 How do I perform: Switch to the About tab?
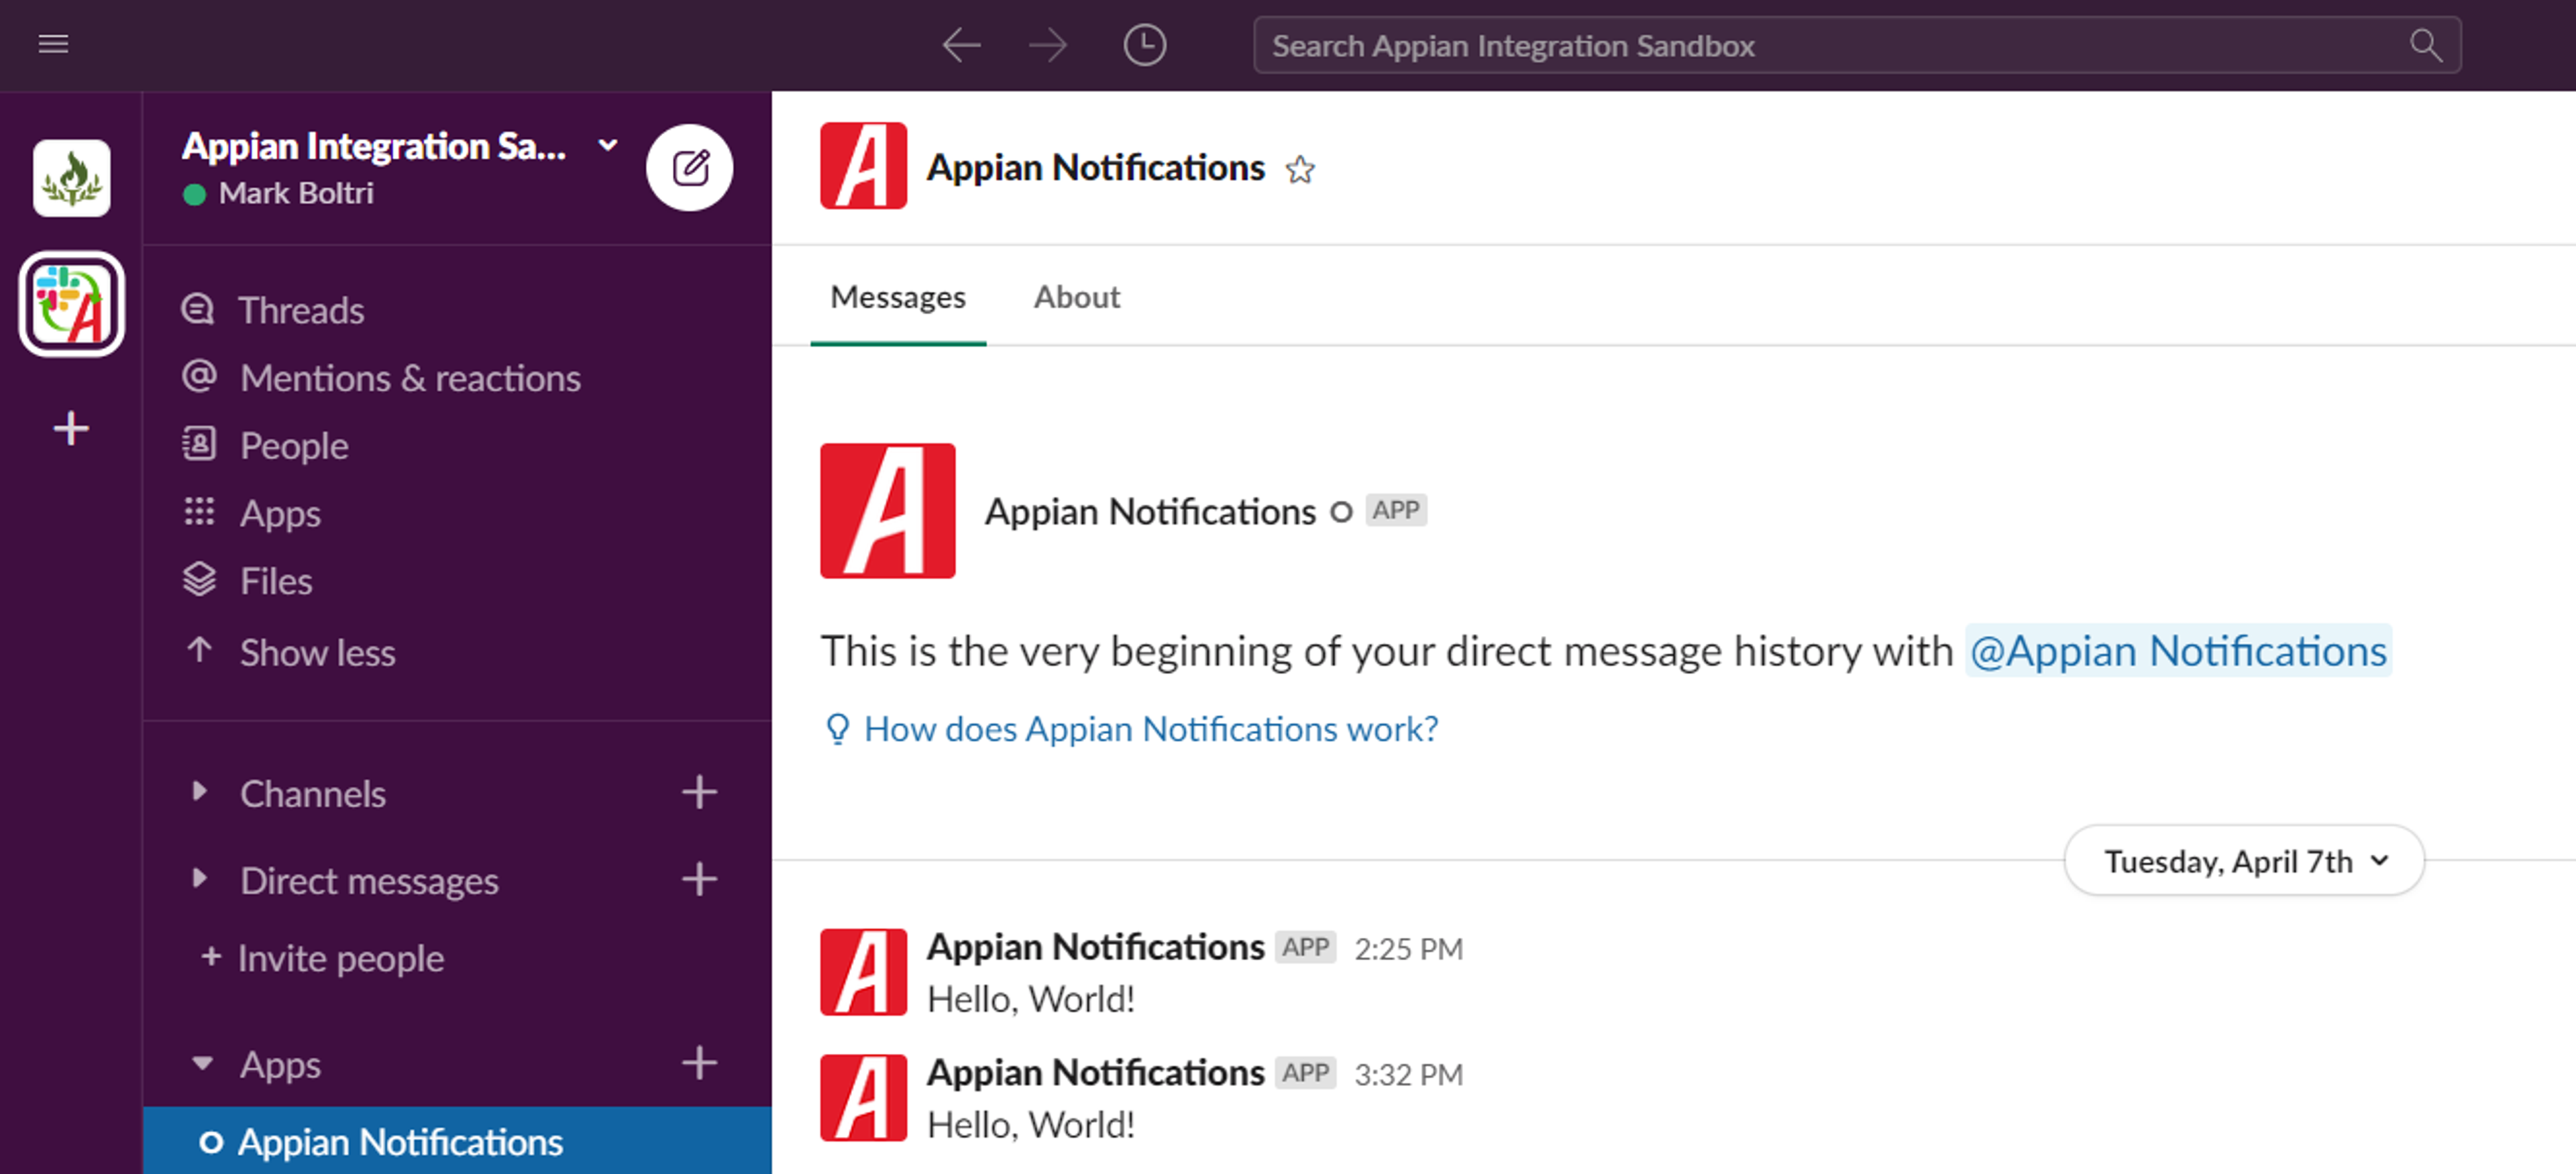click(x=1077, y=297)
